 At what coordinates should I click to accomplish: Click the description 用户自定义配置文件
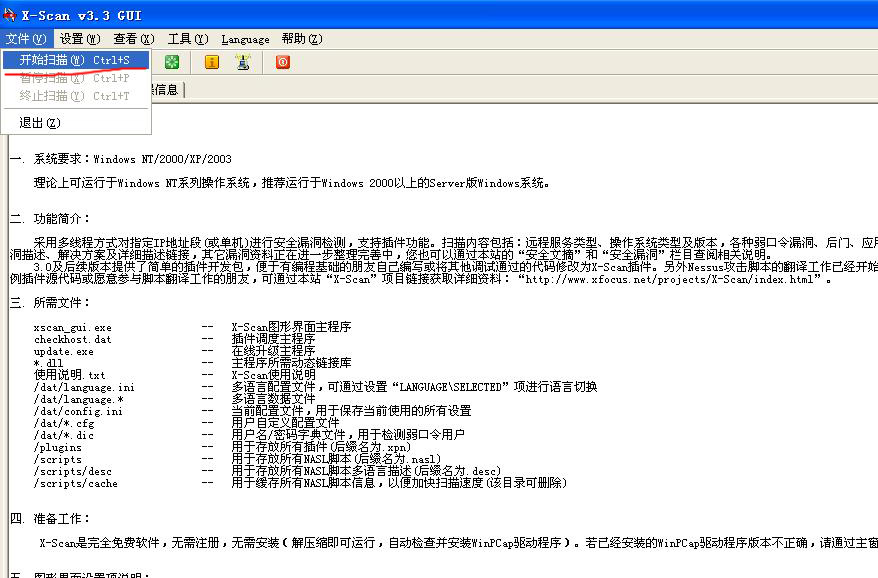point(285,422)
